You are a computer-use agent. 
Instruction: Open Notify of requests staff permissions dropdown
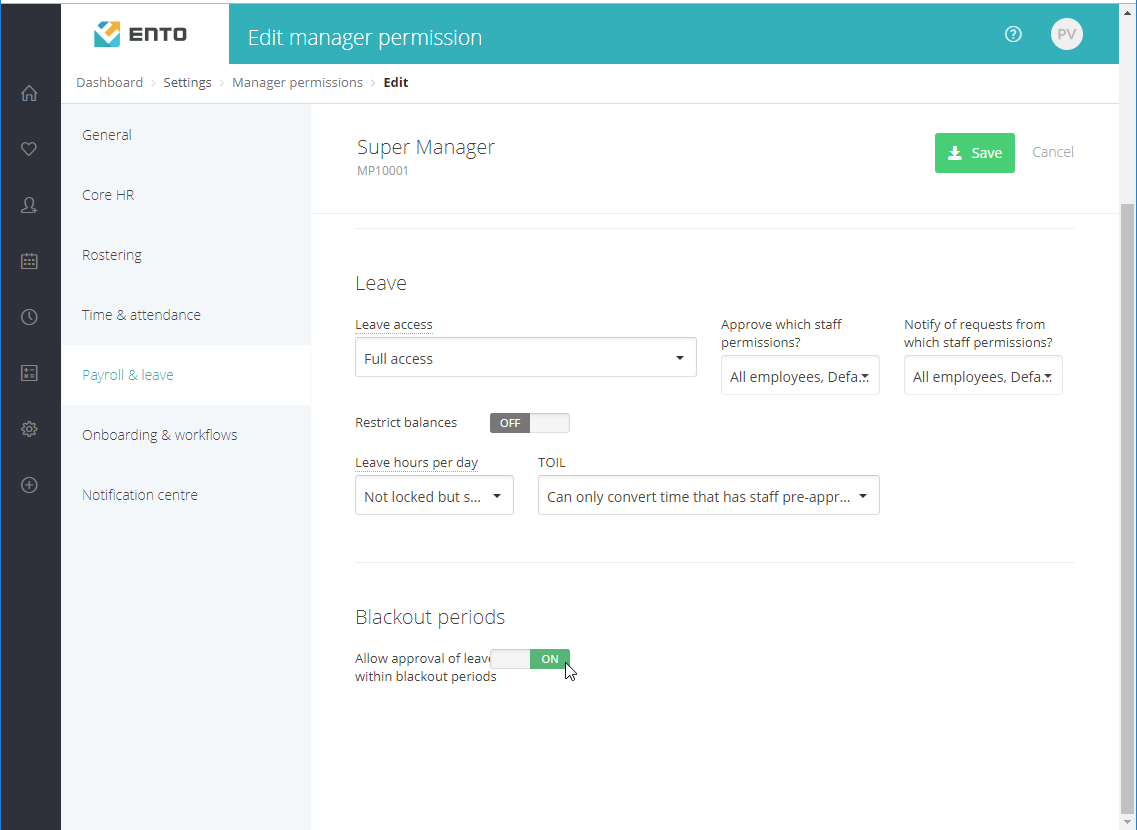pyautogui.click(x=983, y=375)
